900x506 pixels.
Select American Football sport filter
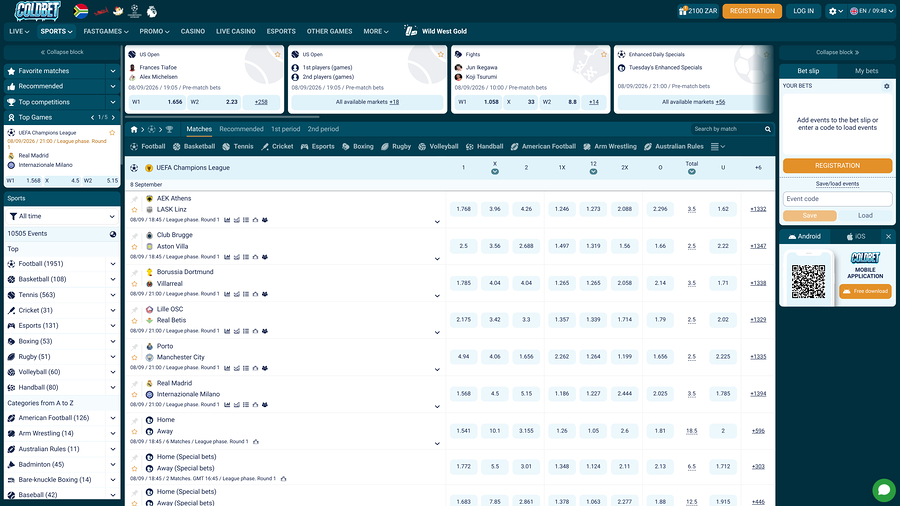tap(543, 147)
